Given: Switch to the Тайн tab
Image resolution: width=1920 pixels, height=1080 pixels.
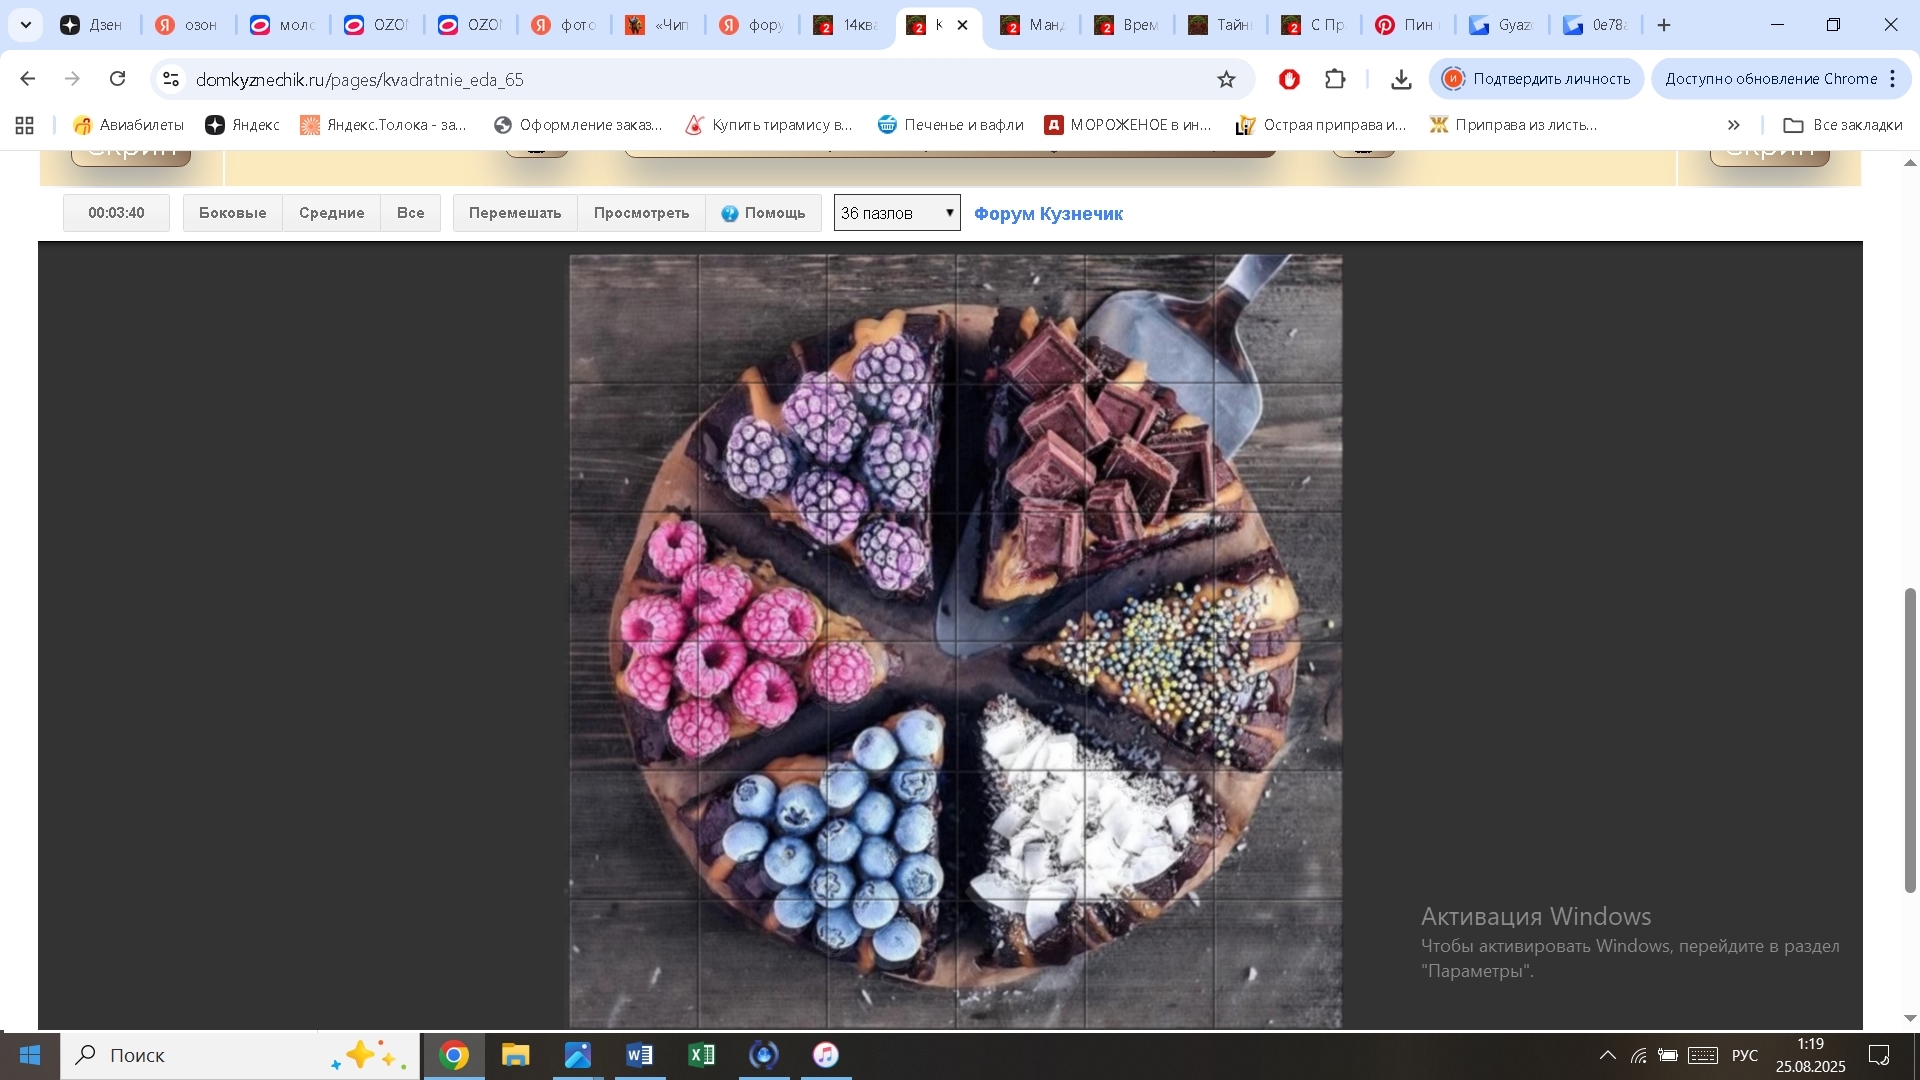Looking at the screenshot, I should [x=1220, y=25].
